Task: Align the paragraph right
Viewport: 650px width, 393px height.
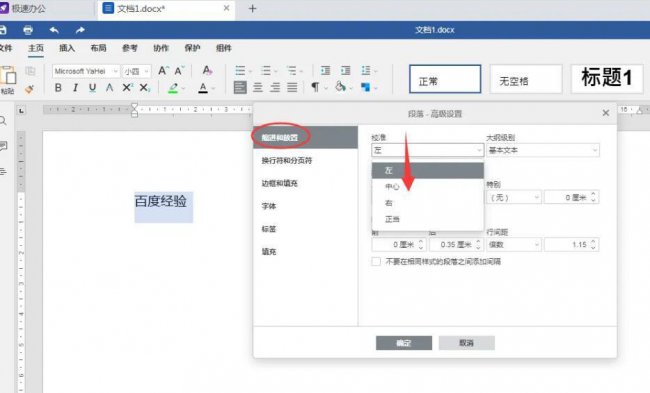Action: coord(275,87)
